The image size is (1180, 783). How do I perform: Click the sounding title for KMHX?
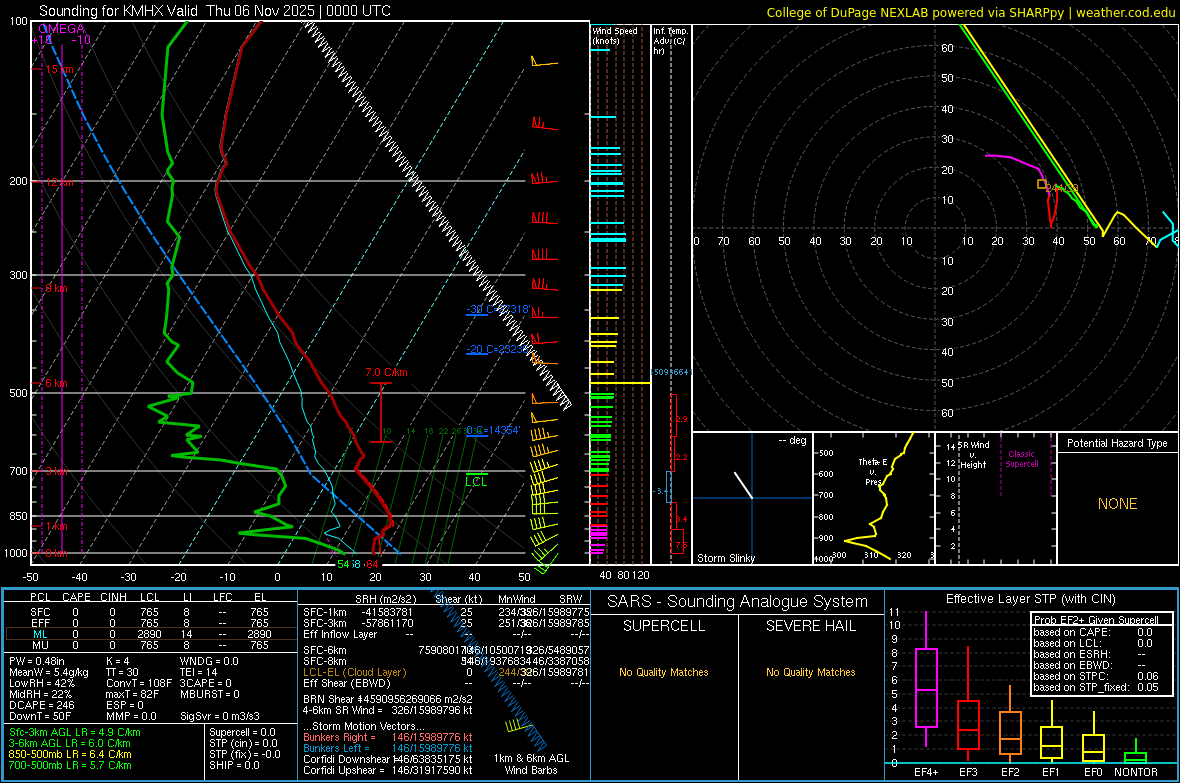[214, 11]
